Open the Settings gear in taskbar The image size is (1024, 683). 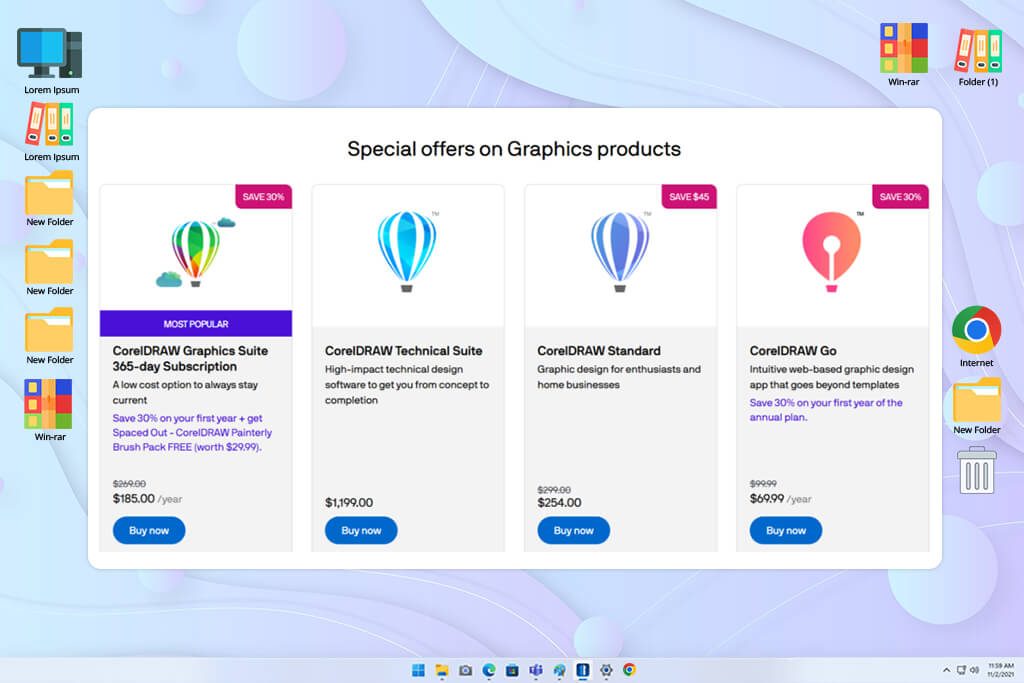point(606,670)
